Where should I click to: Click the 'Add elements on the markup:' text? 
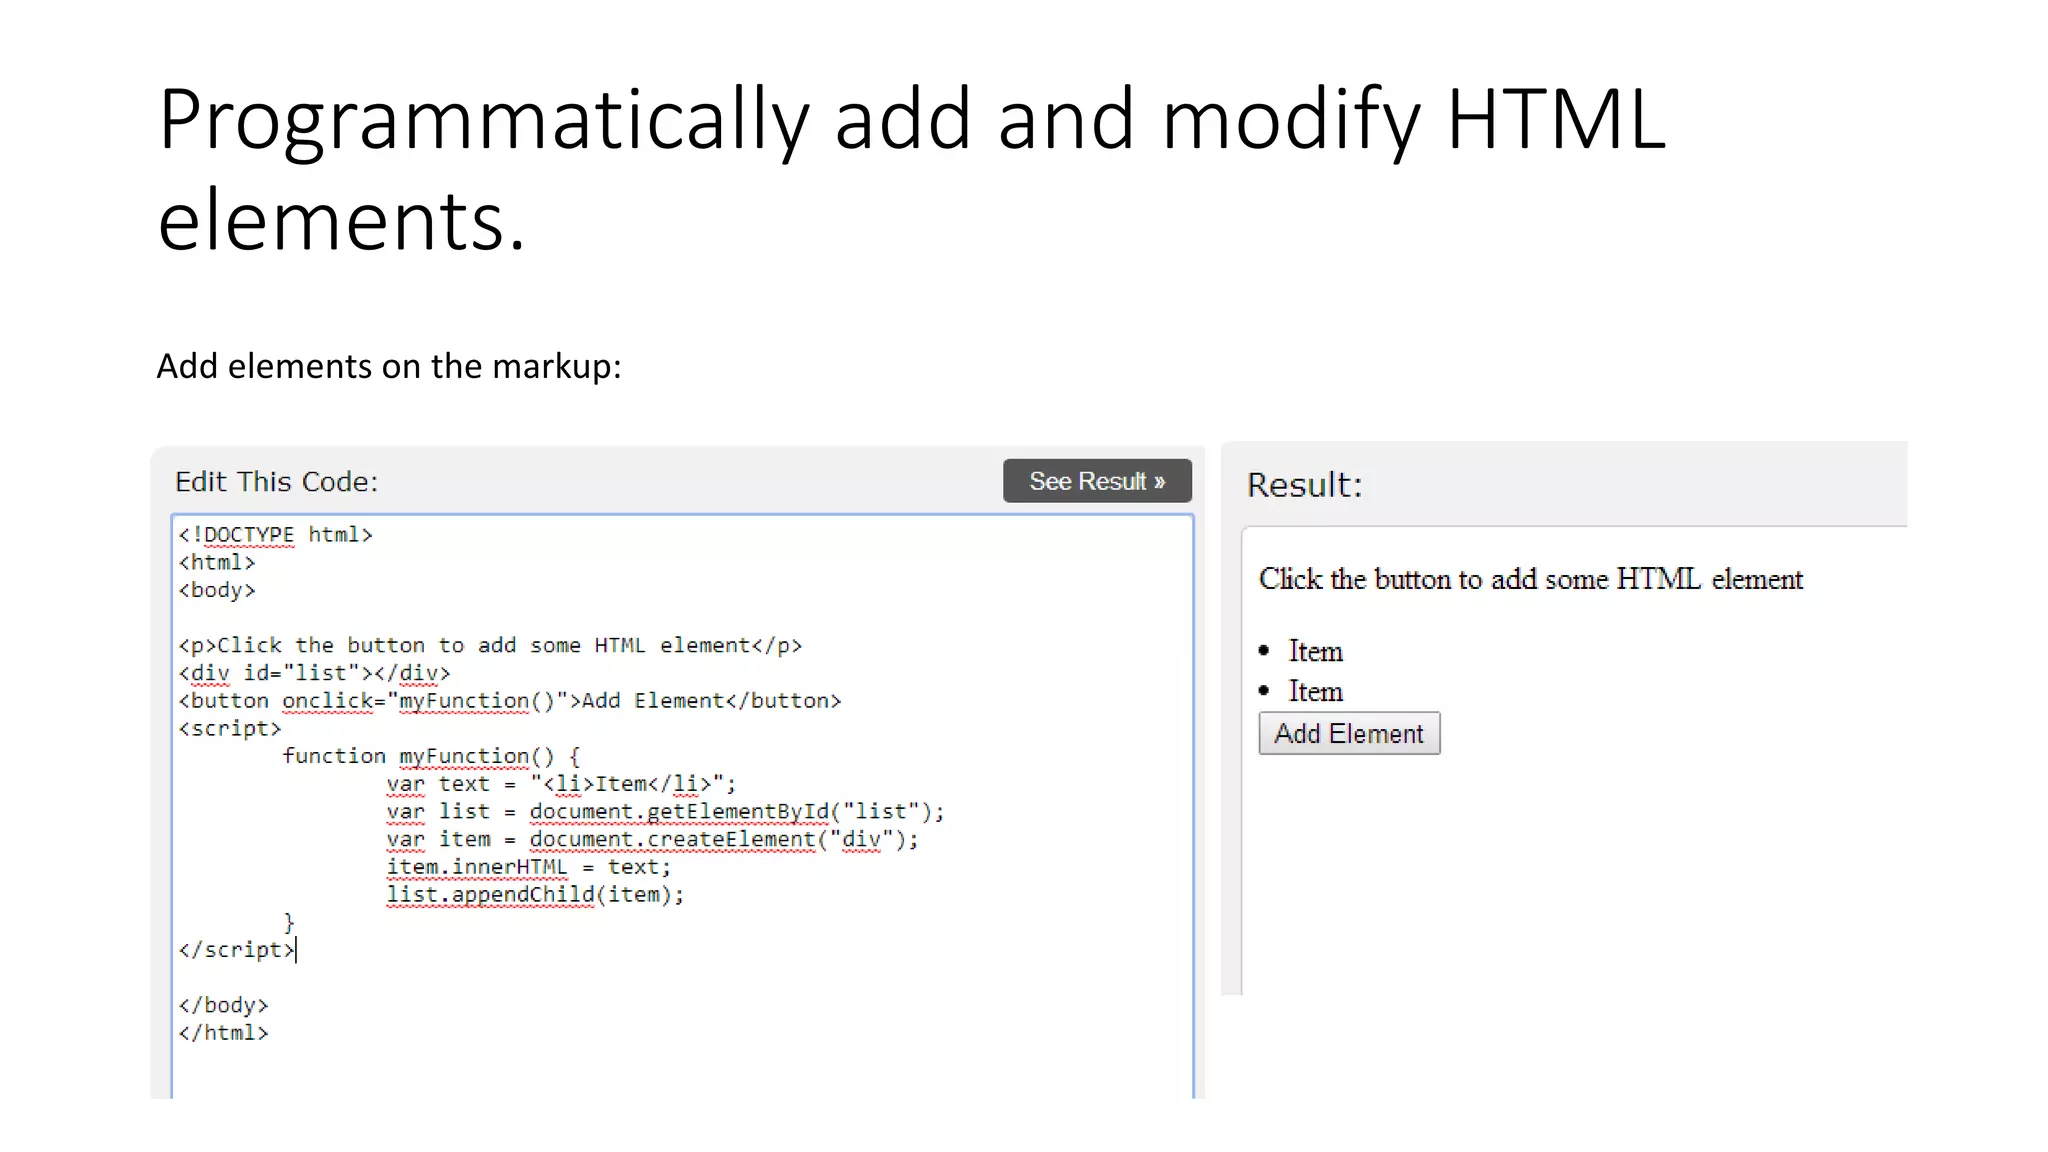coord(389,366)
